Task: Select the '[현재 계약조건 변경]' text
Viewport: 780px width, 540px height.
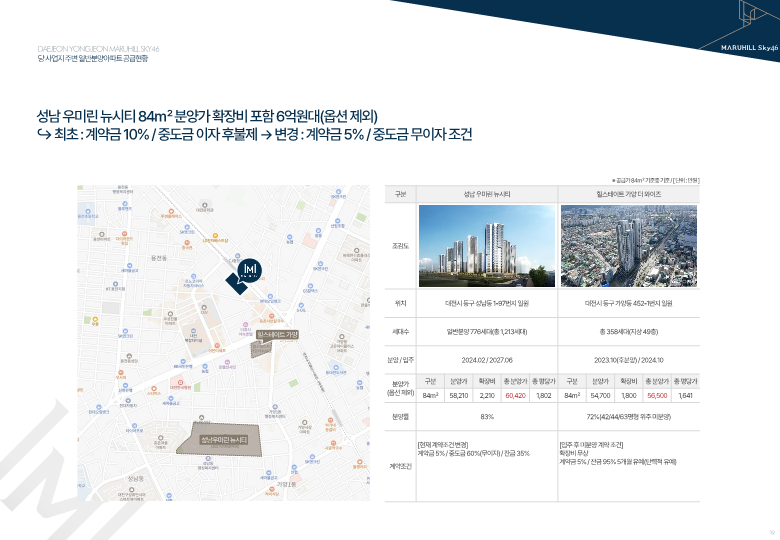Action: click(443, 445)
